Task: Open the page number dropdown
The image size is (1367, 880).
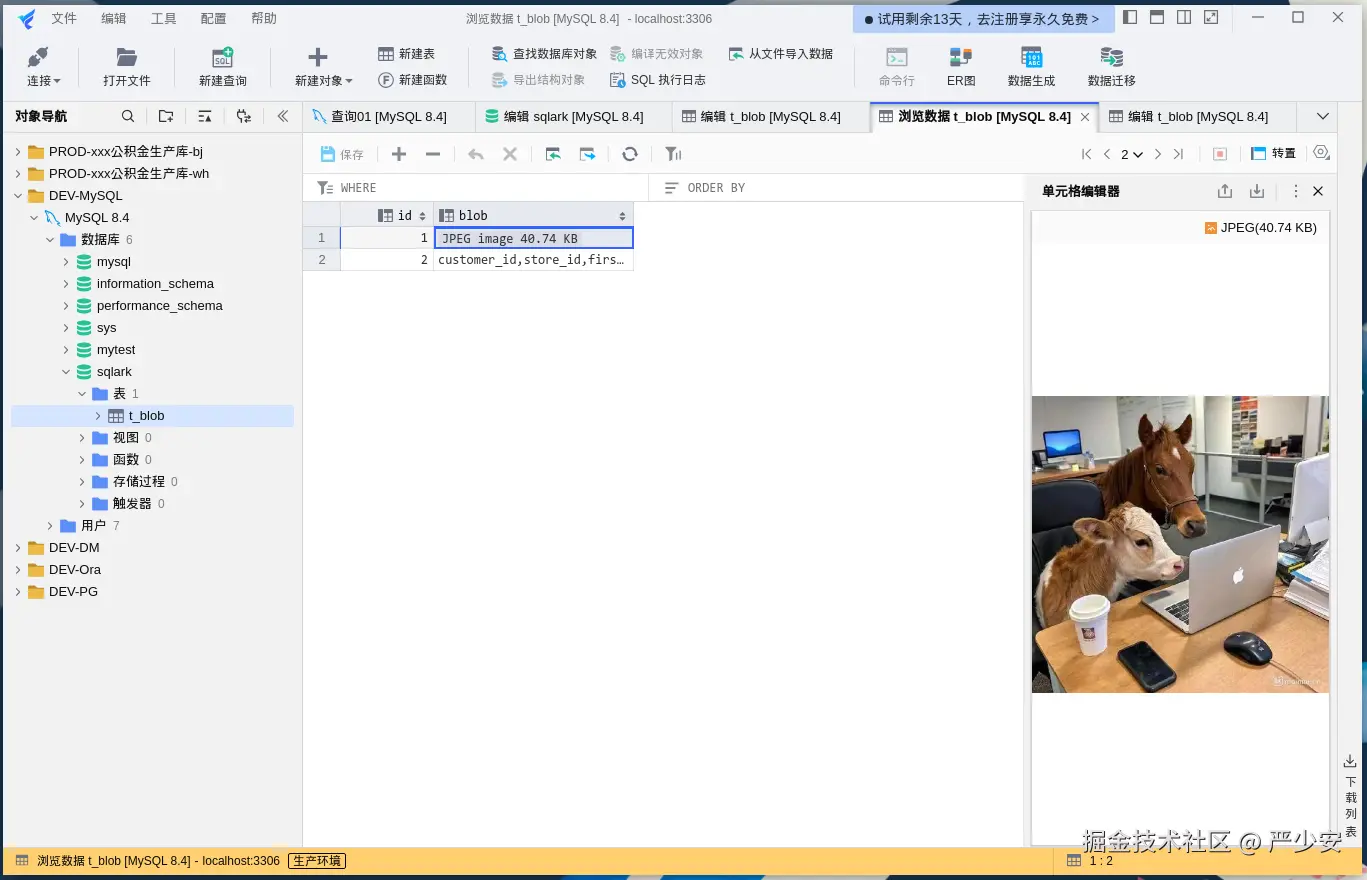Action: click(x=1132, y=154)
